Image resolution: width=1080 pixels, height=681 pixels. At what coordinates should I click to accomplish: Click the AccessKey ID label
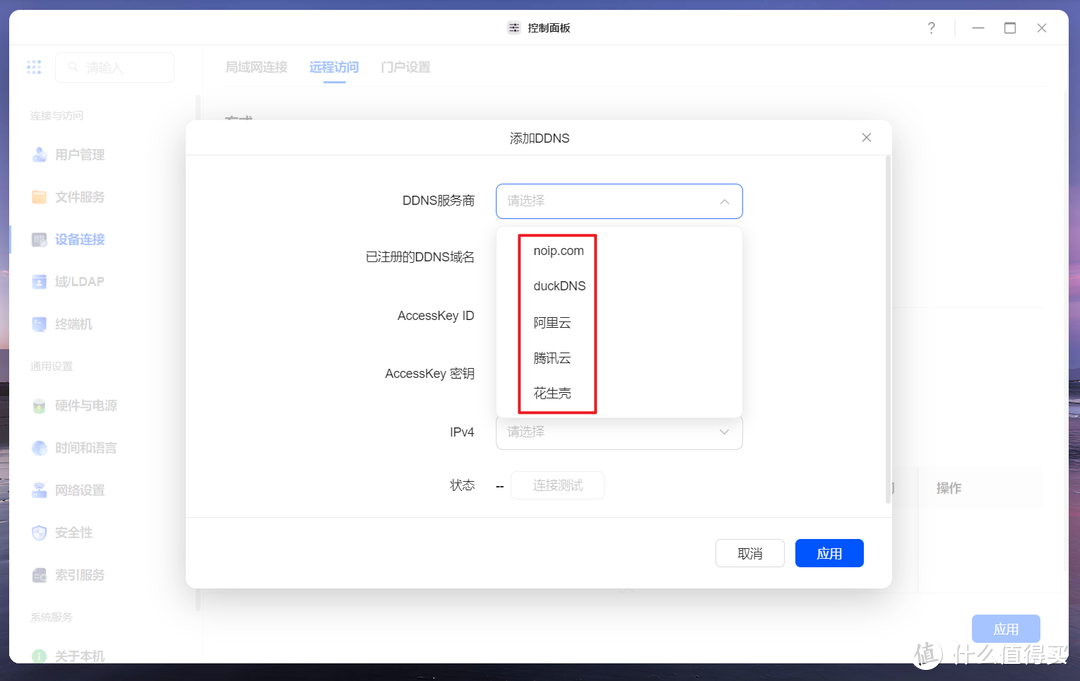pos(435,315)
